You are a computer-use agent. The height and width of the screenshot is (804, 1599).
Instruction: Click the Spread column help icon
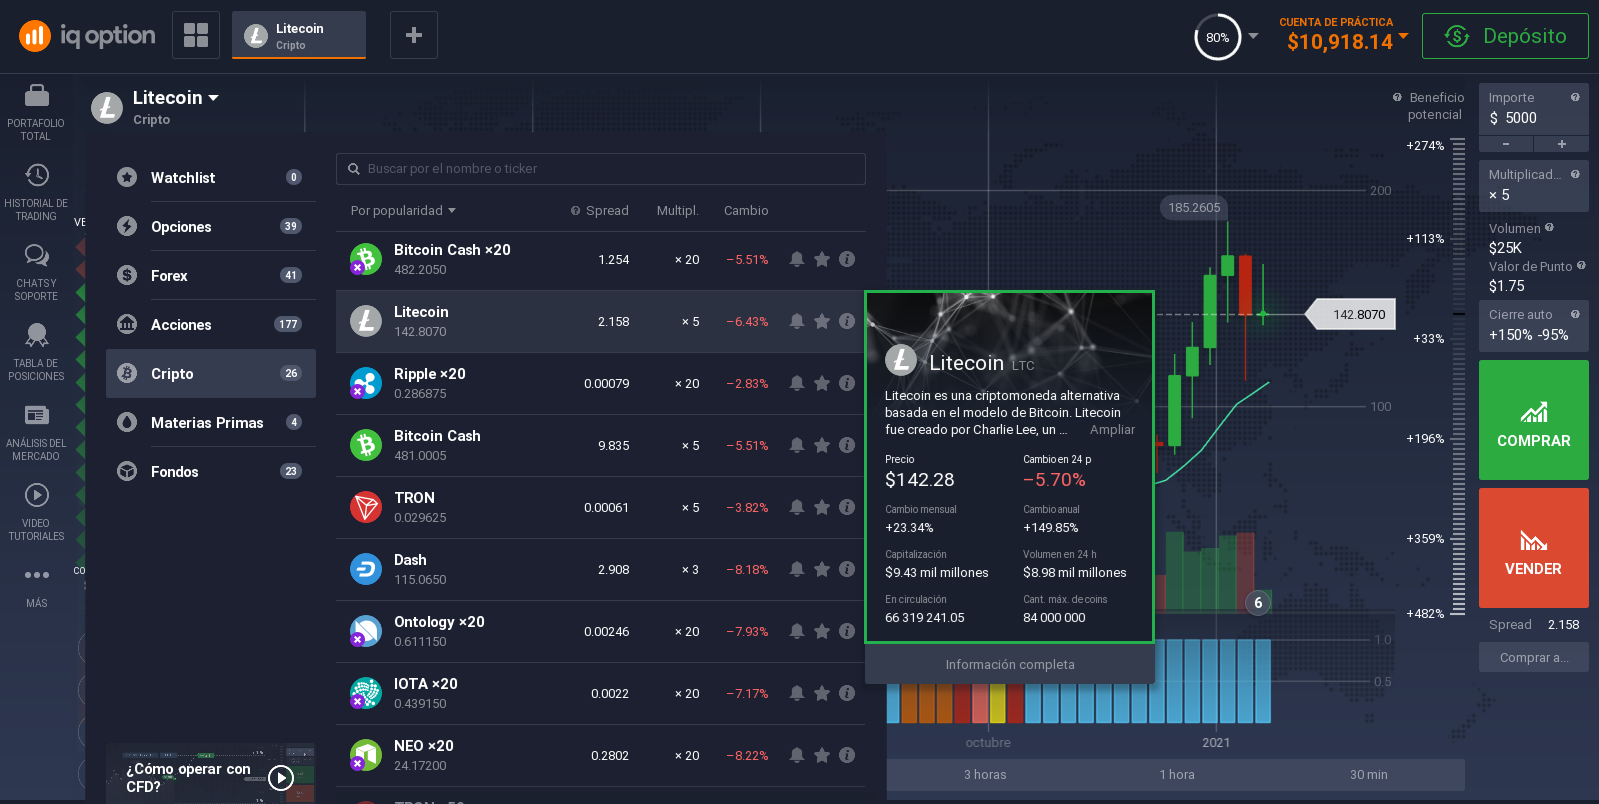575,211
